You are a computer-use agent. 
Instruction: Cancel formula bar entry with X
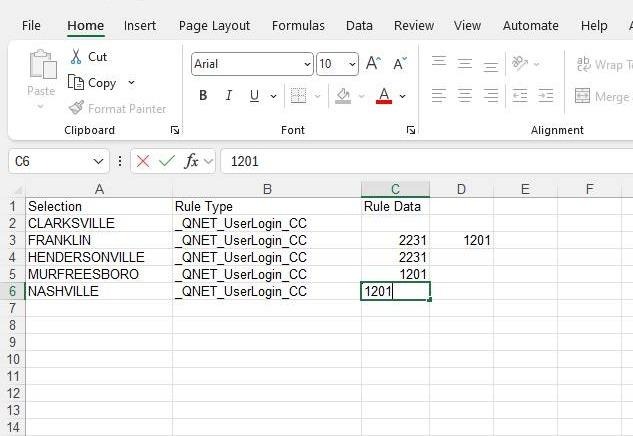click(x=143, y=161)
